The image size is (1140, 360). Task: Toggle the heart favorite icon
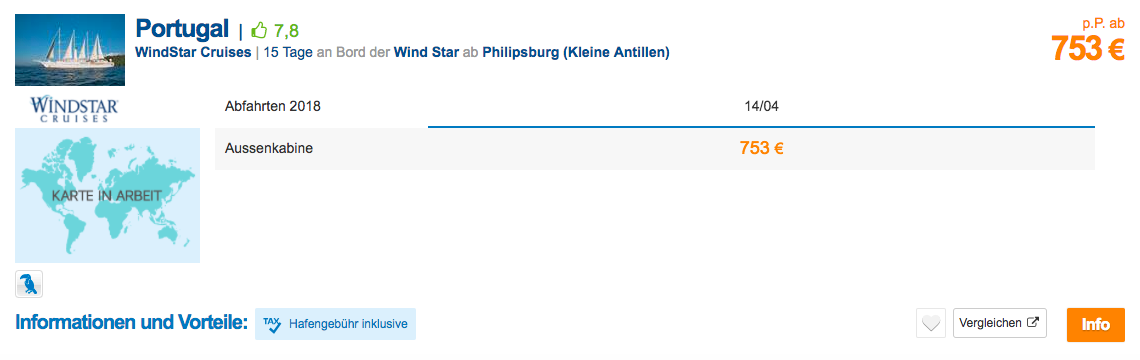click(931, 323)
